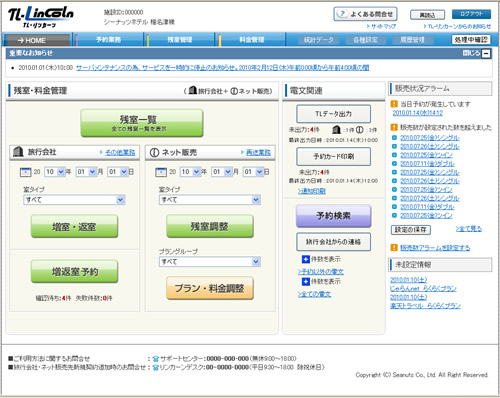Click the orange icon beside 販売数アラームを設定する
Viewport: 500px width, 398px height.
[394, 247]
